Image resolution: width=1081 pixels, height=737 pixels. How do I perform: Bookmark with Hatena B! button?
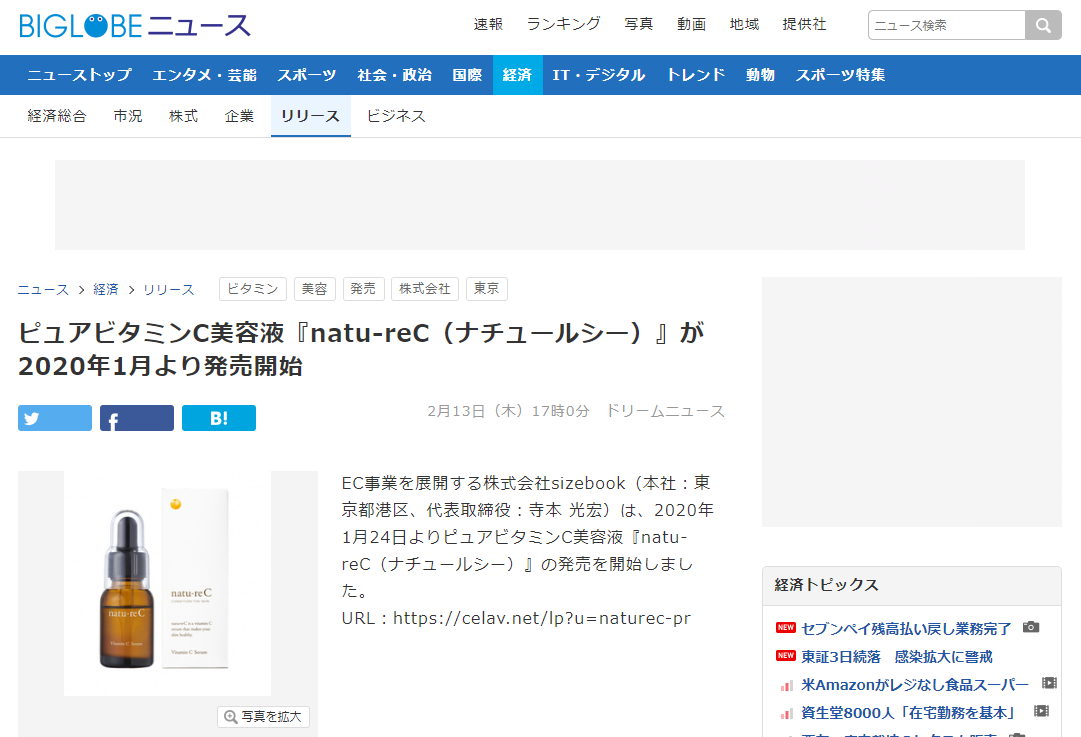(219, 418)
